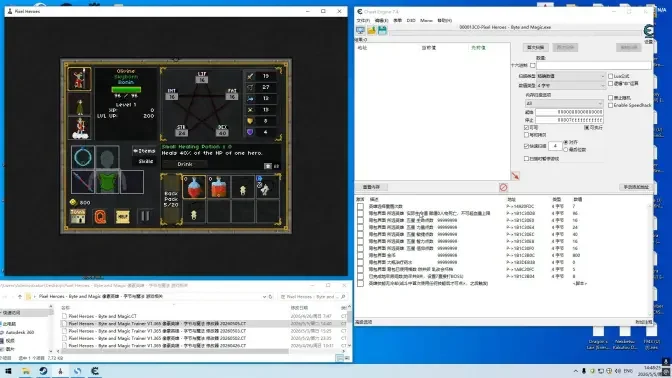
Task: Switch to the Skills tab in game
Action: tap(145, 161)
